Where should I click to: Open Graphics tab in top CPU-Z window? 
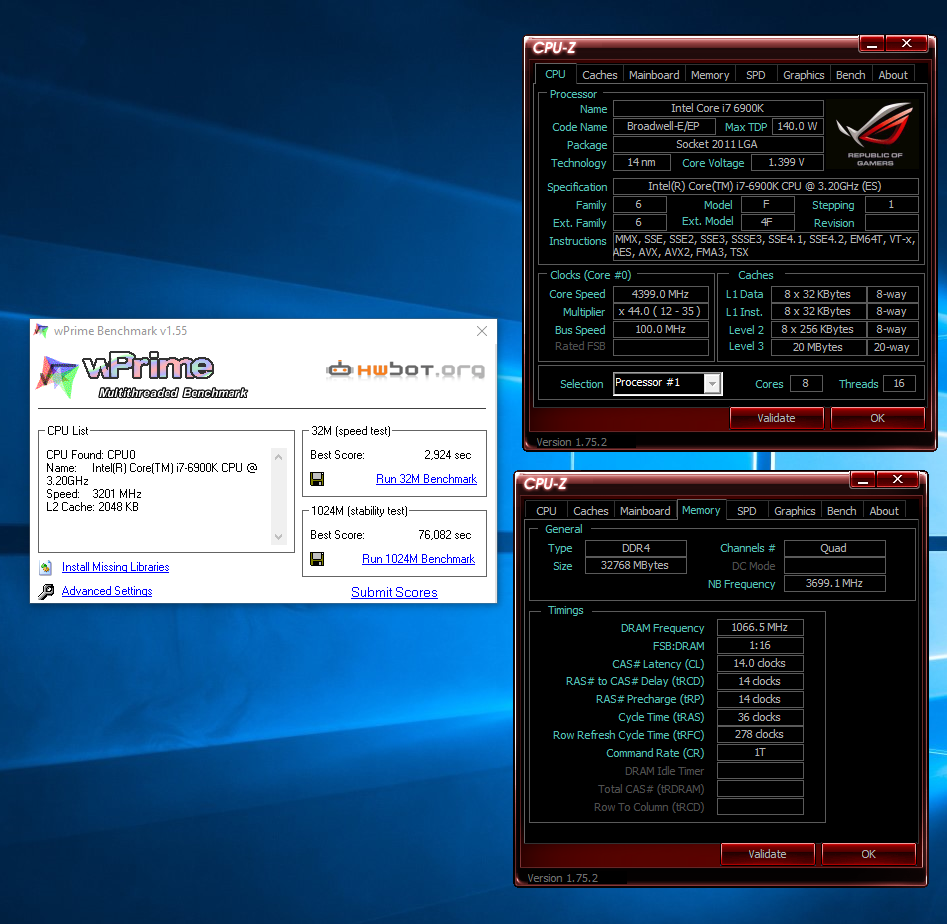[803, 75]
